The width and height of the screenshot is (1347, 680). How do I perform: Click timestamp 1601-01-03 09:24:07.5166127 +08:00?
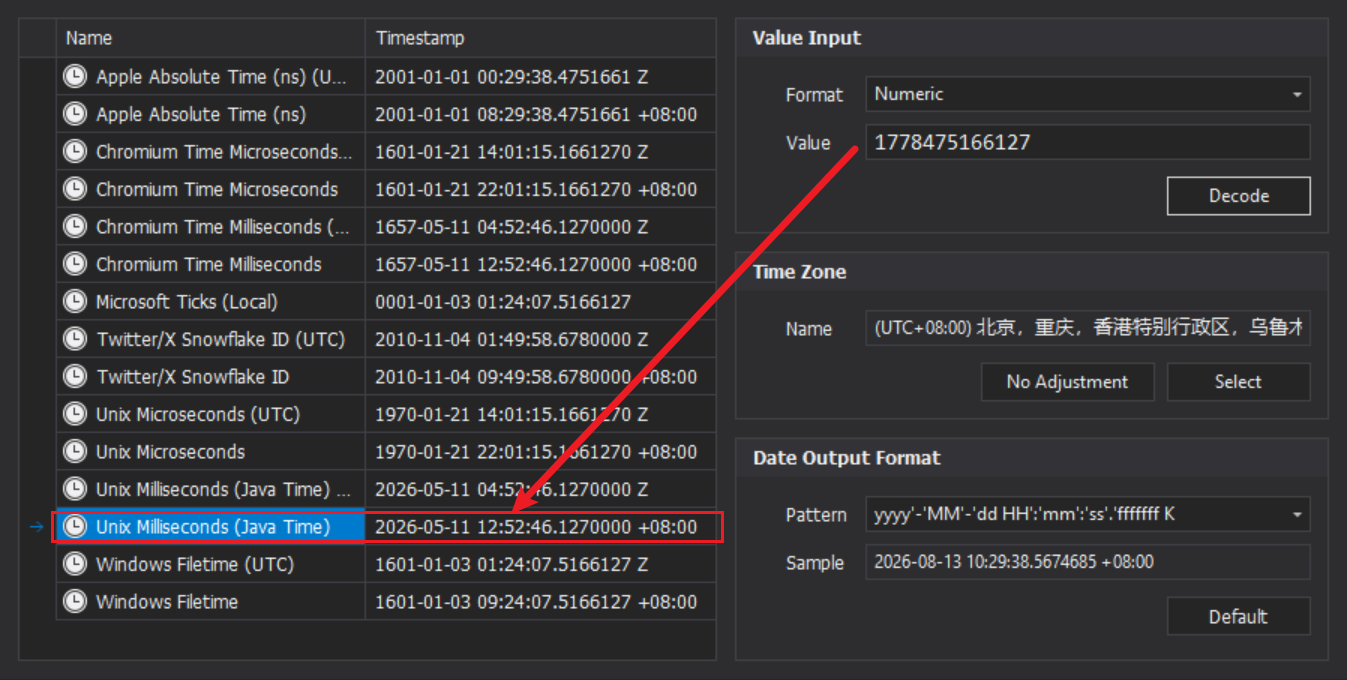[536, 601]
